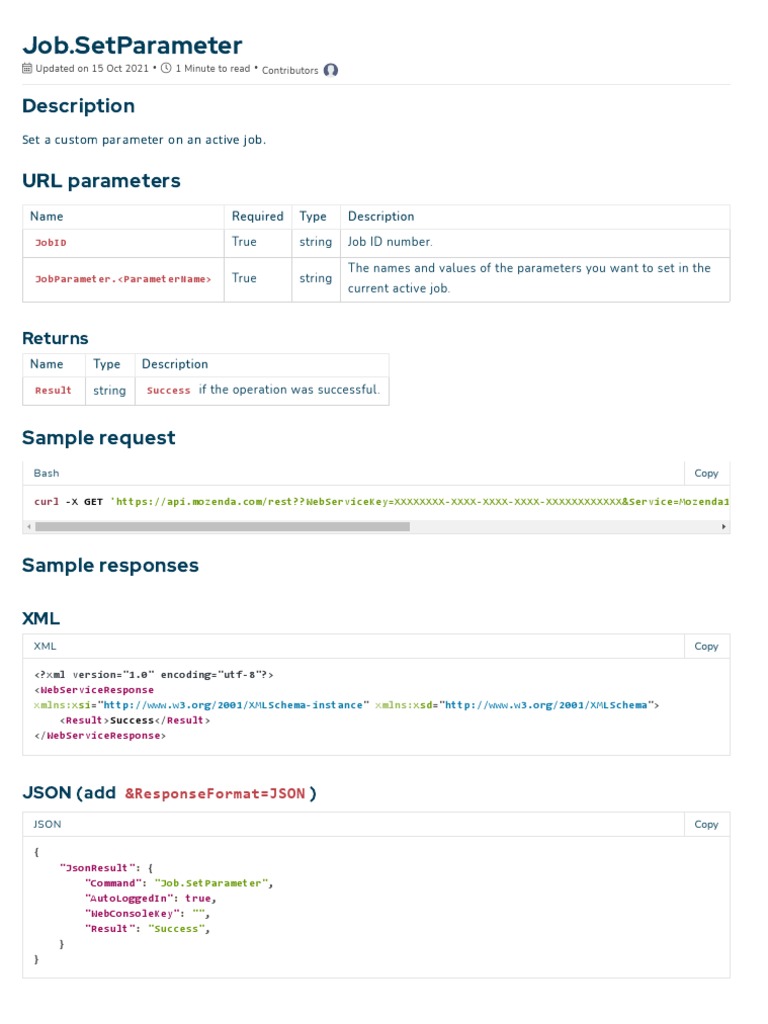768x1024 pixels.
Task: Click the '"Command": "Job.SetParameter"' line
Action: [179, 884]
